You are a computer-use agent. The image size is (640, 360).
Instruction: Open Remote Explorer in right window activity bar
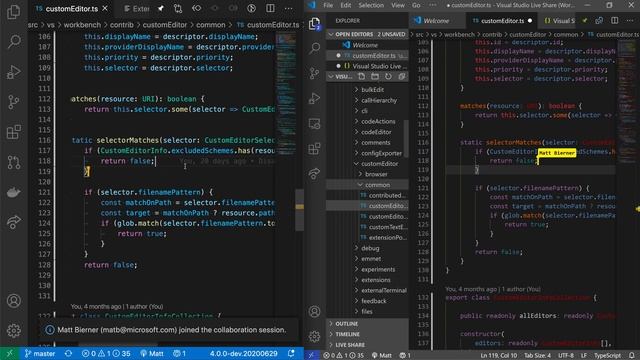pyautogui.click(x=314, y=124)
